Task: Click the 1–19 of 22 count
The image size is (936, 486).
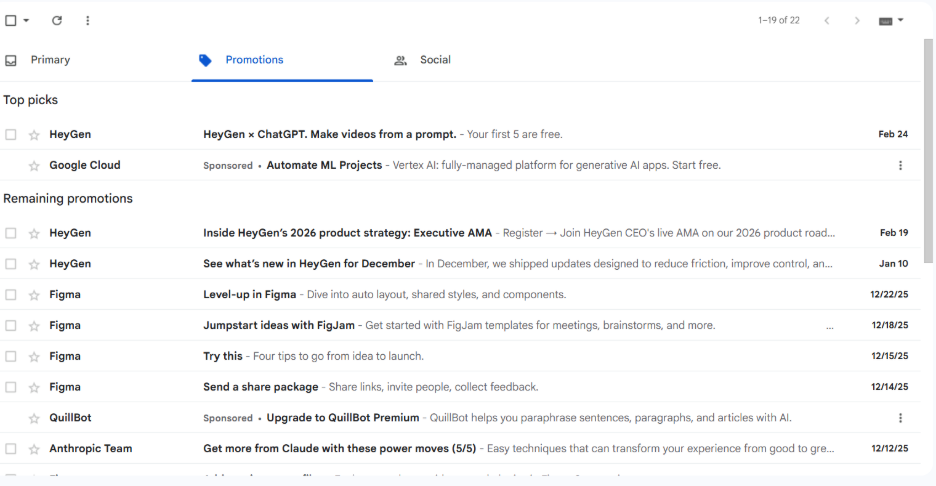Action: point(778,21)
